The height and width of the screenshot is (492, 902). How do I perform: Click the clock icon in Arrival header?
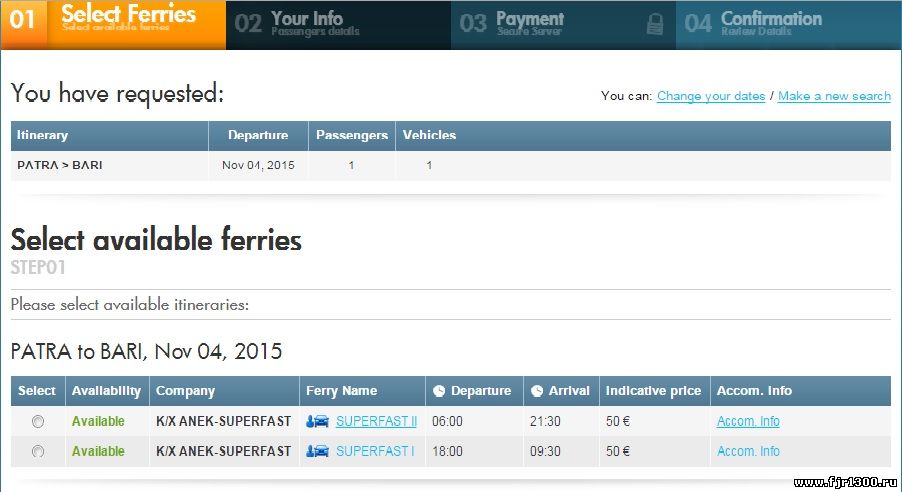point(537,391)
